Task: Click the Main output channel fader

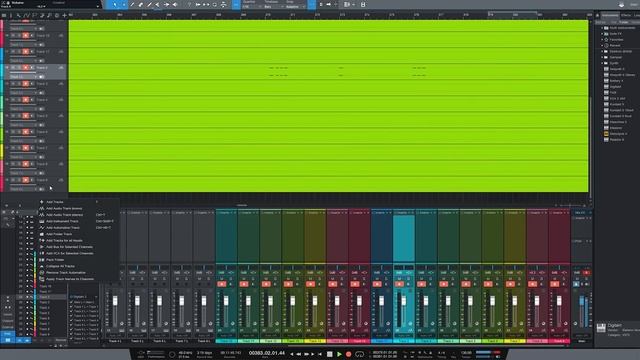Action: point(582,301)
